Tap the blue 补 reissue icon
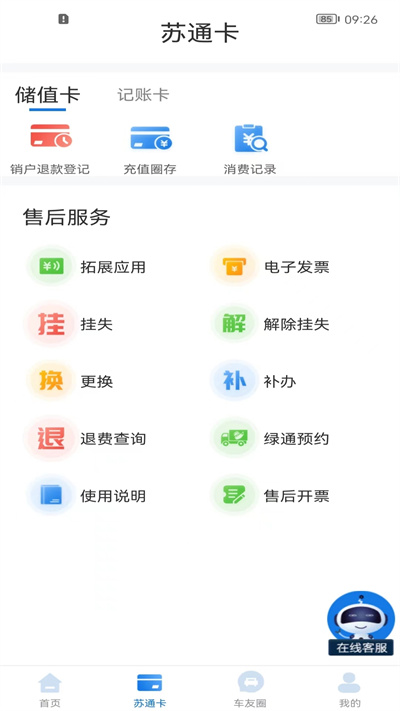 click(x=234, y=381)
